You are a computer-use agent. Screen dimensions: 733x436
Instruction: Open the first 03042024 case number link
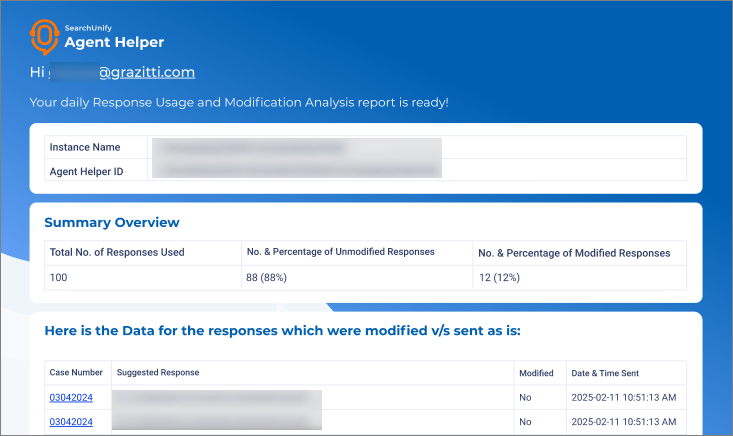pos(71,397)
